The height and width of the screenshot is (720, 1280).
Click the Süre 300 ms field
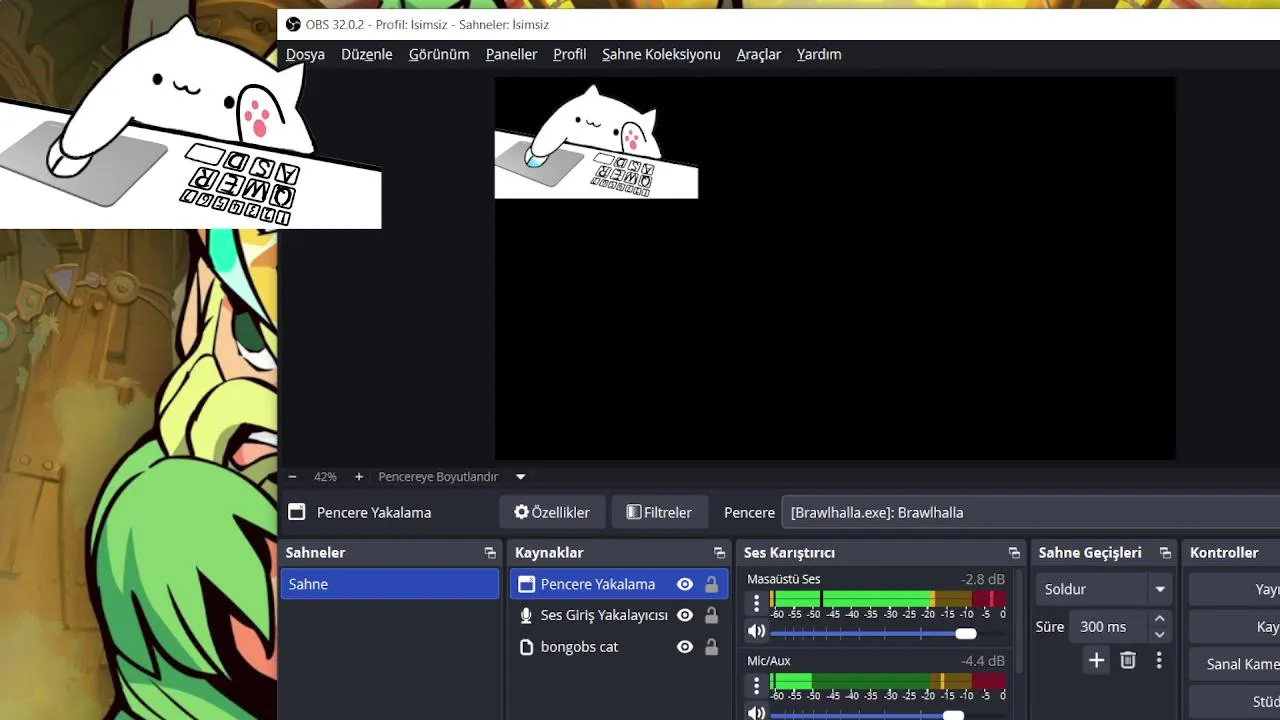[1108, 627]
